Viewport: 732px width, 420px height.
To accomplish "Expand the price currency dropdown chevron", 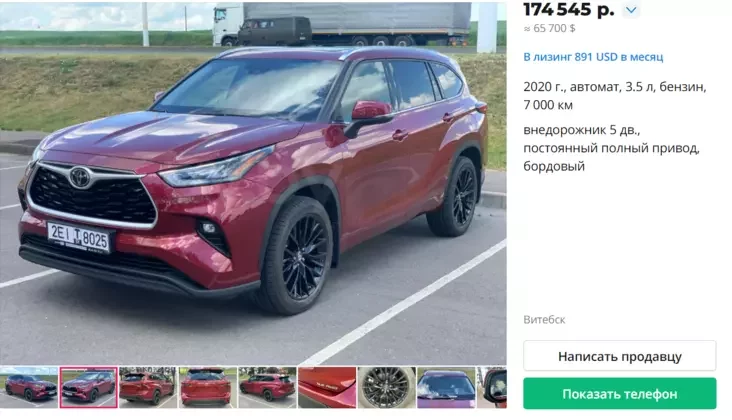I will [631, 10].
